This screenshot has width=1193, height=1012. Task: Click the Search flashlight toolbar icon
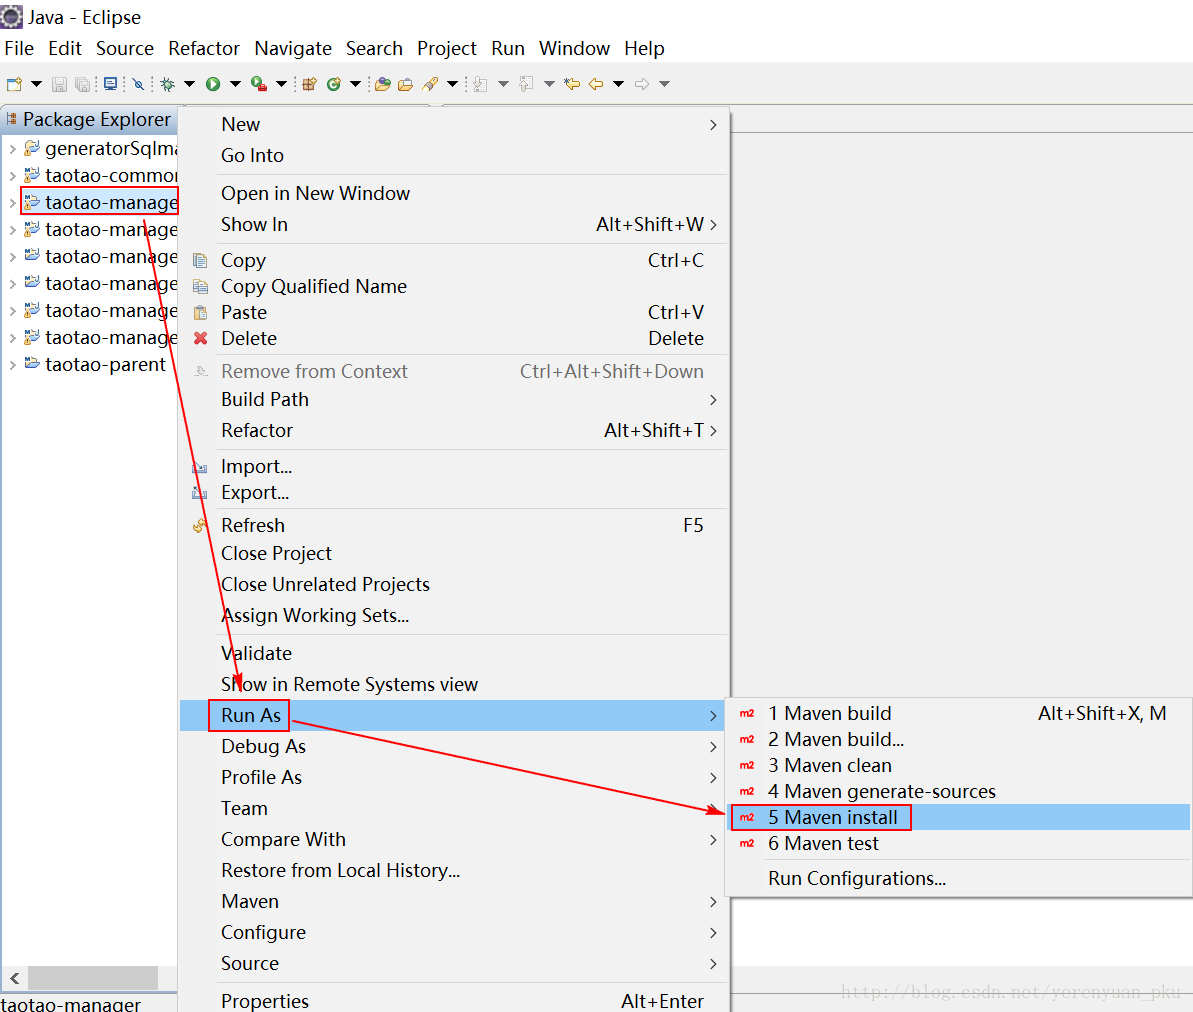tap(431, 84)
